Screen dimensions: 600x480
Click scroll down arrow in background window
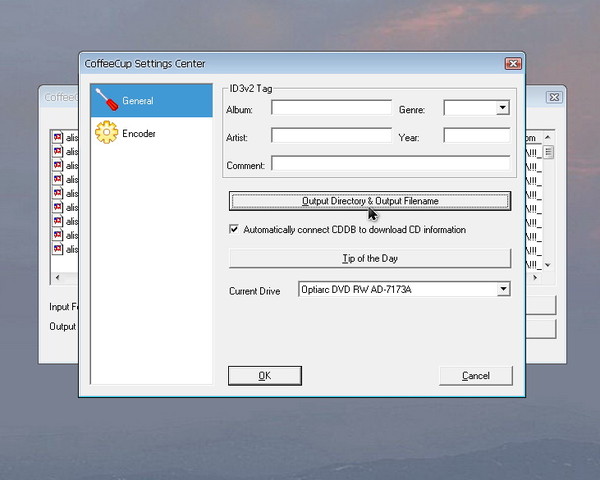[548, 265]
